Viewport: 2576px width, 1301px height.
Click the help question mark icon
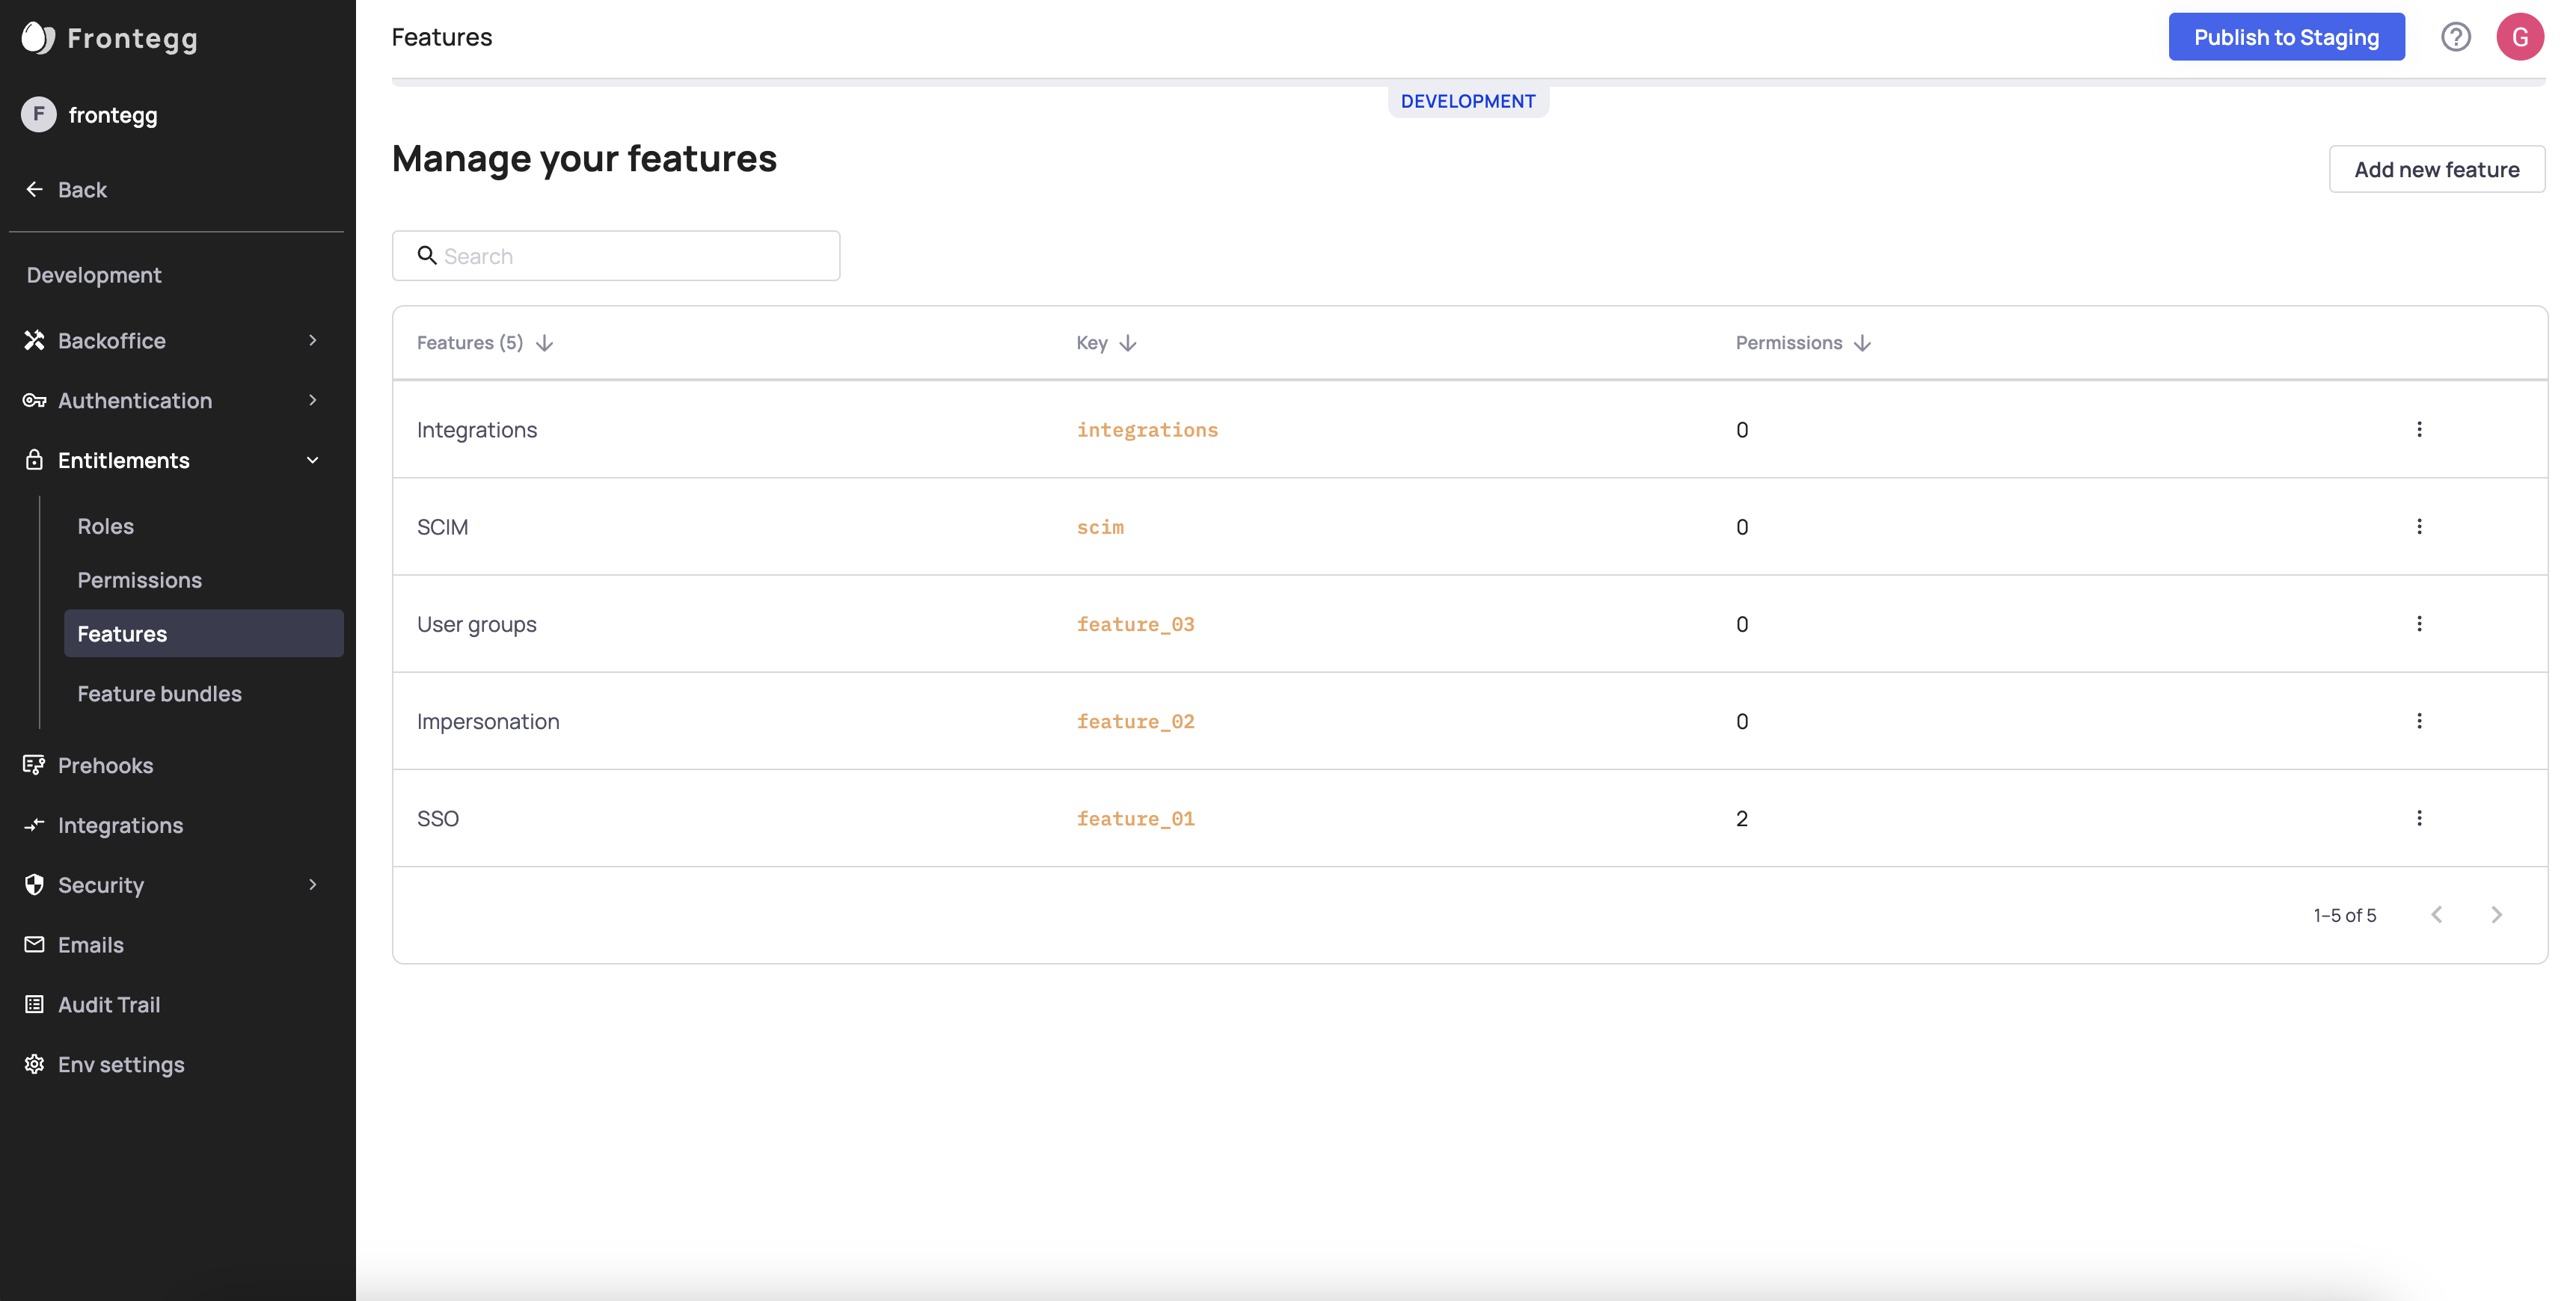(x=2455, y=37)
